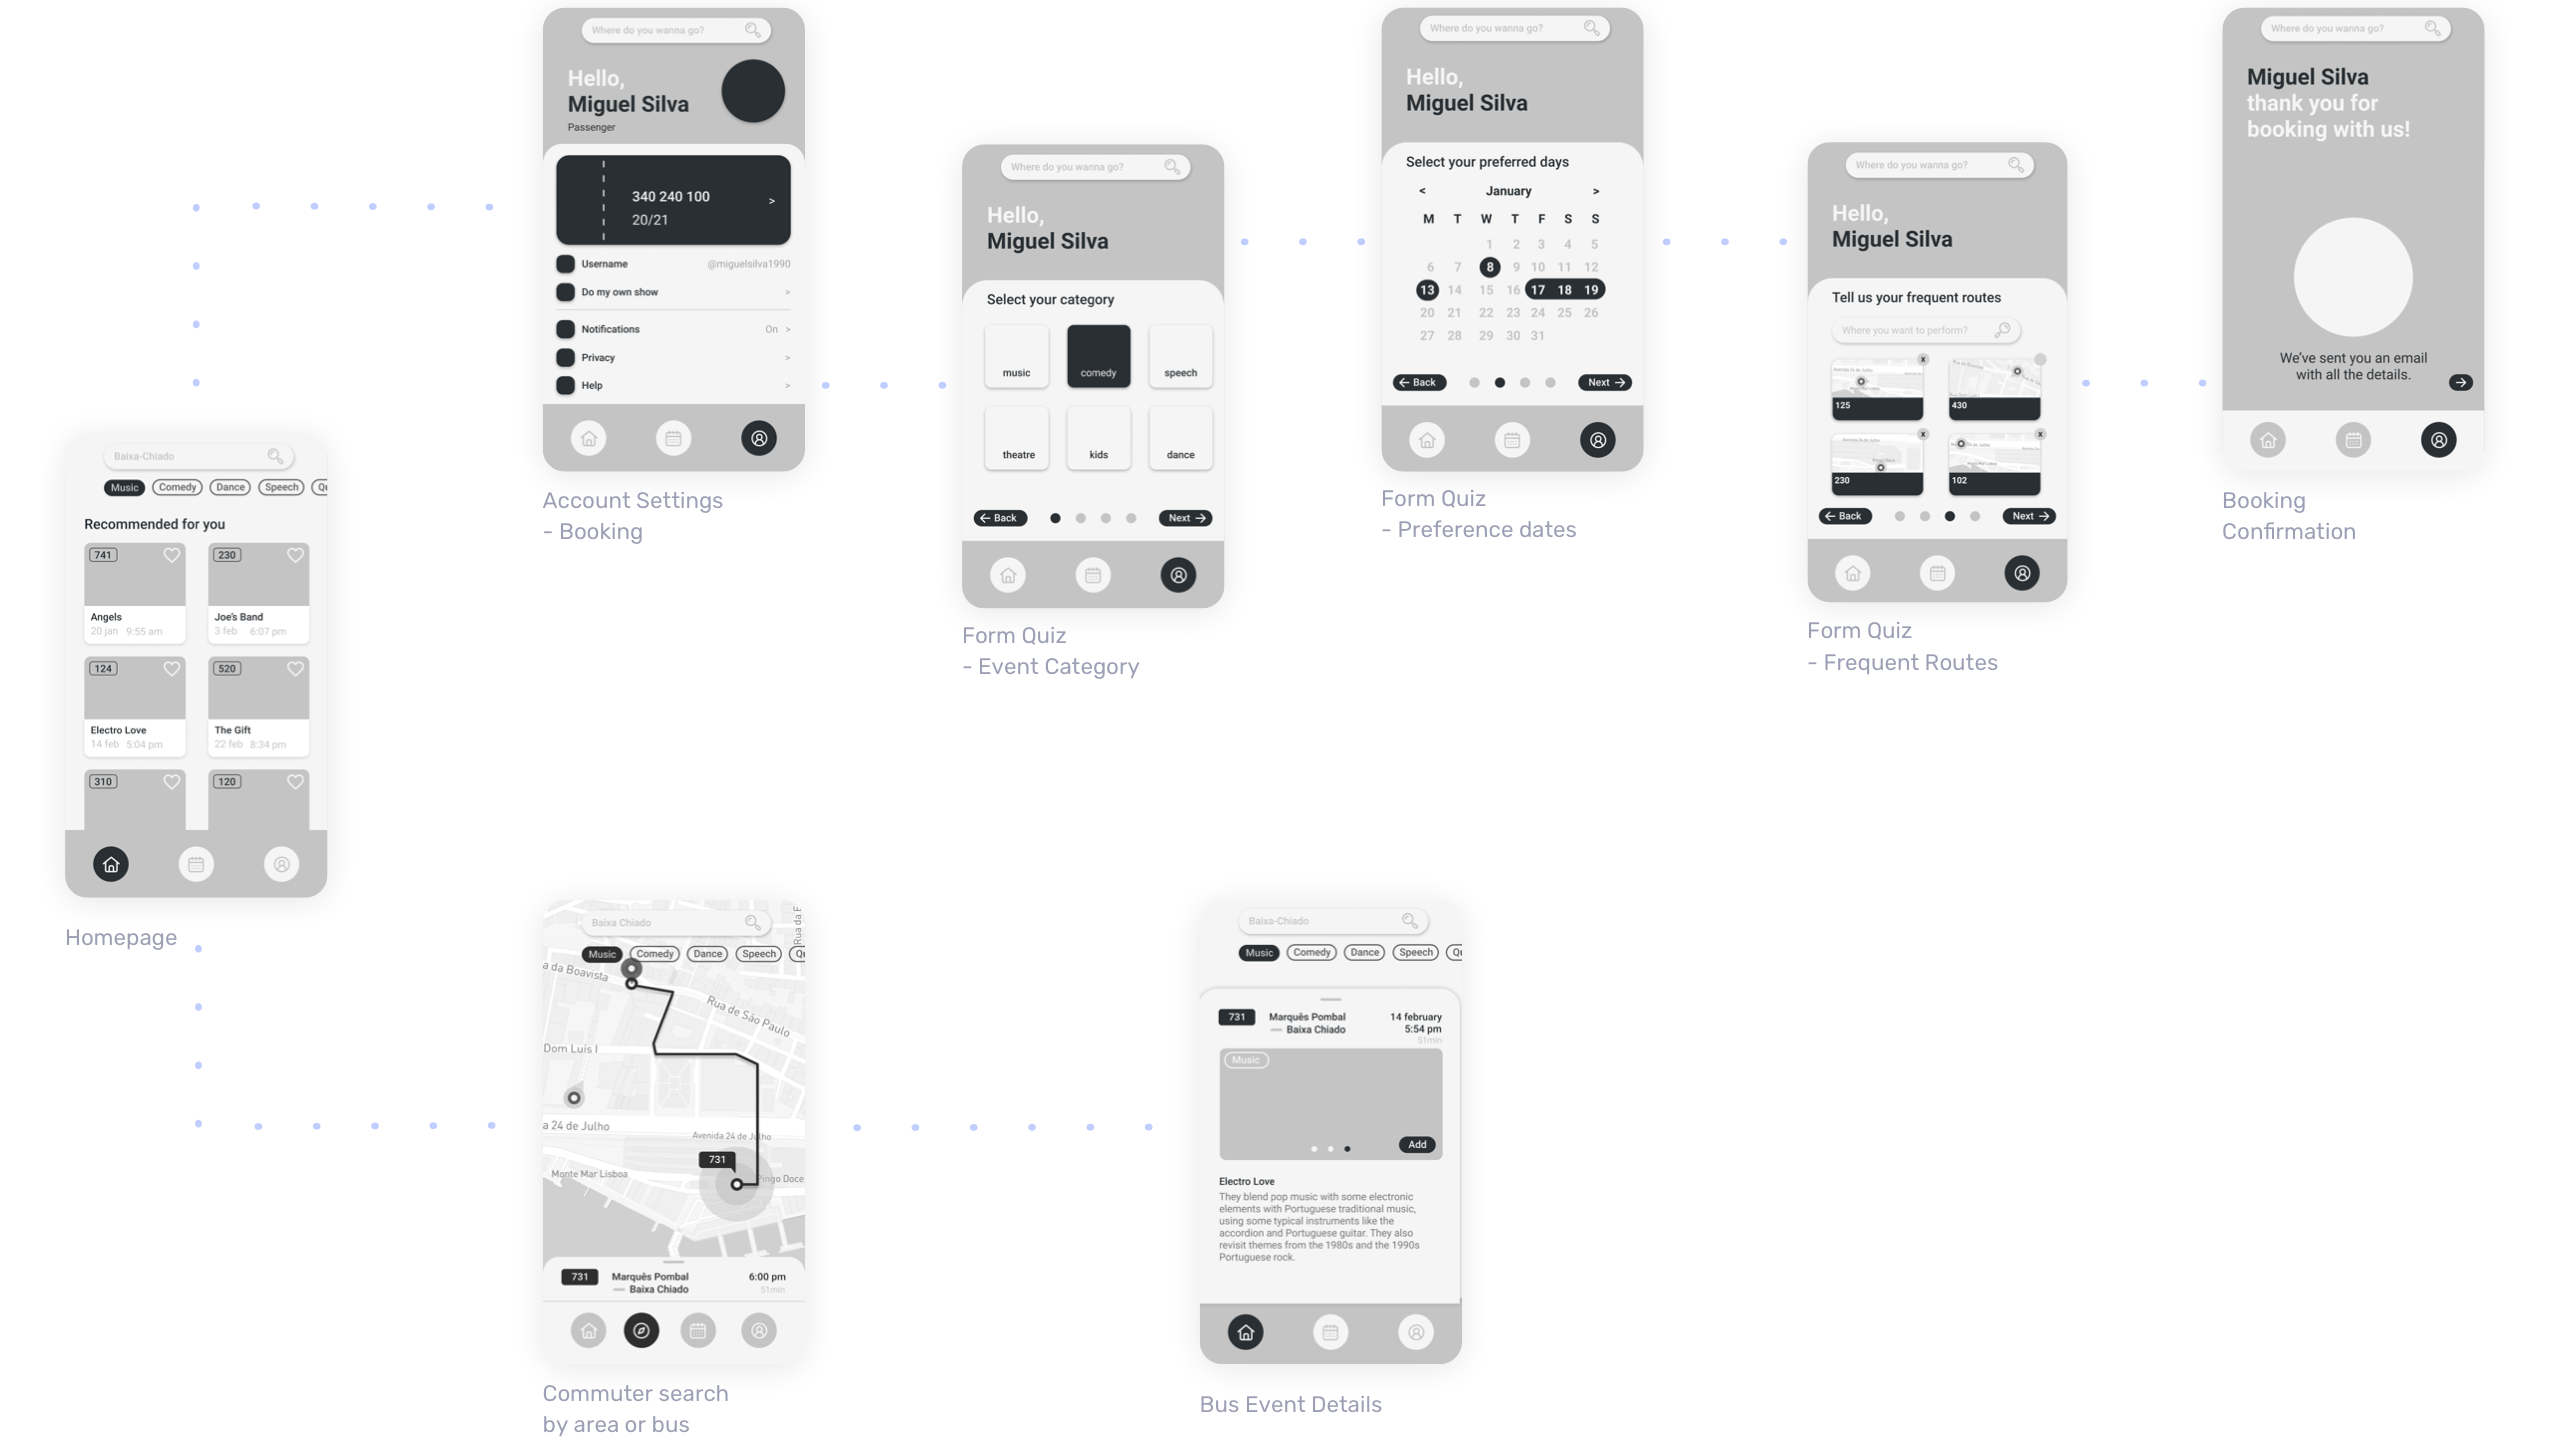Click the Map/Route icon on Commuter search screen
2558x1448 pixels.
[x=641, y=1330]
